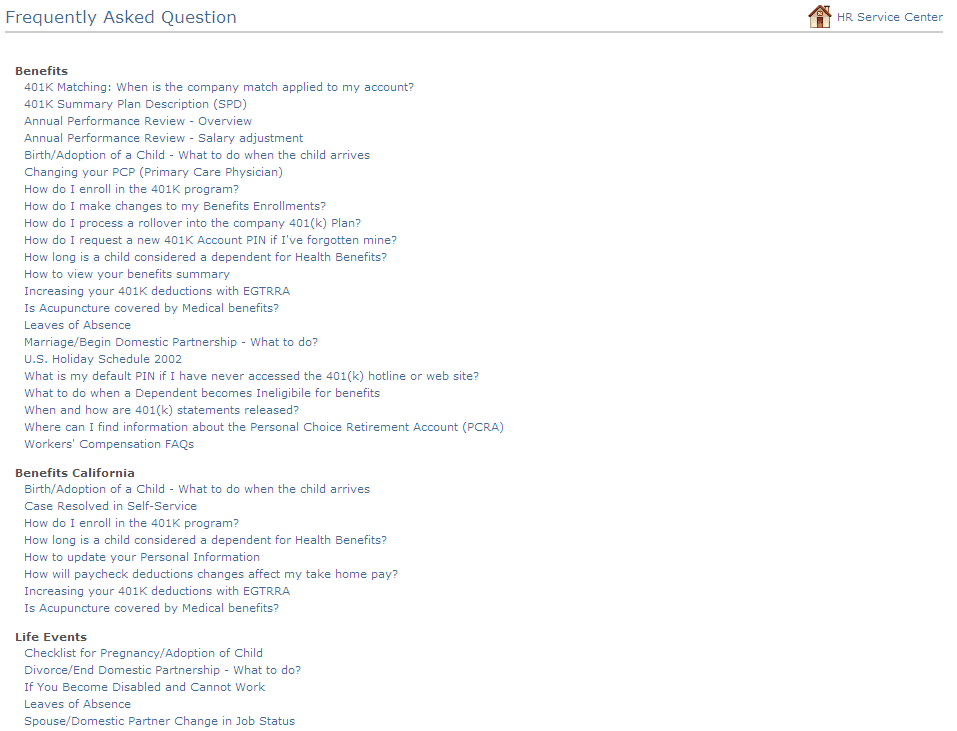This screenshot has width=957, height=731.
Task: Open how to enroll in the 401K program
Action: click(x=131, y=189)
